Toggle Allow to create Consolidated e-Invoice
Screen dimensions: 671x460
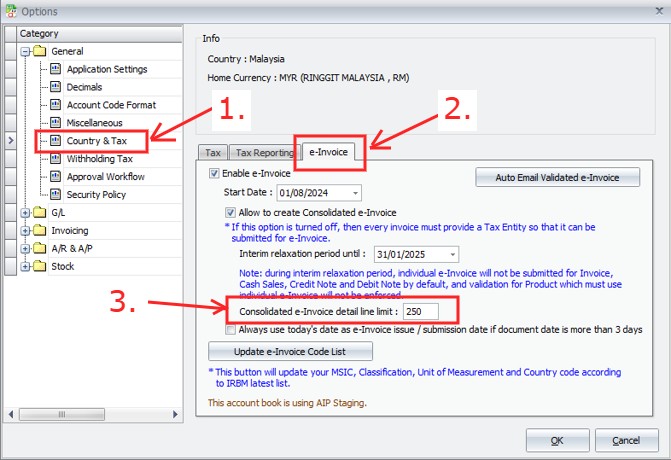[231, 212]
